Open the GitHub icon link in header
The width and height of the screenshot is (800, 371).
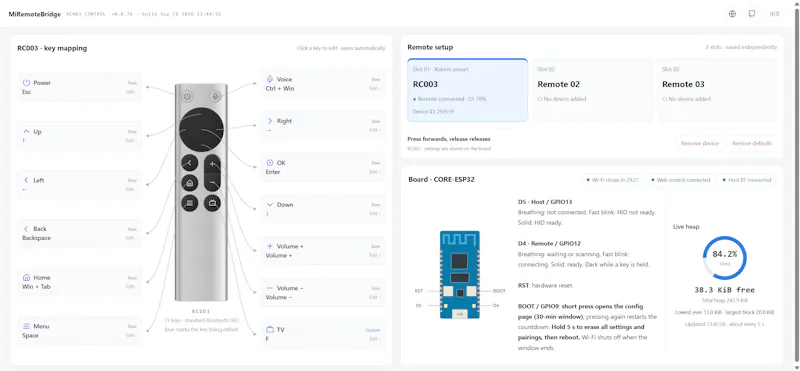click(752, 14)
